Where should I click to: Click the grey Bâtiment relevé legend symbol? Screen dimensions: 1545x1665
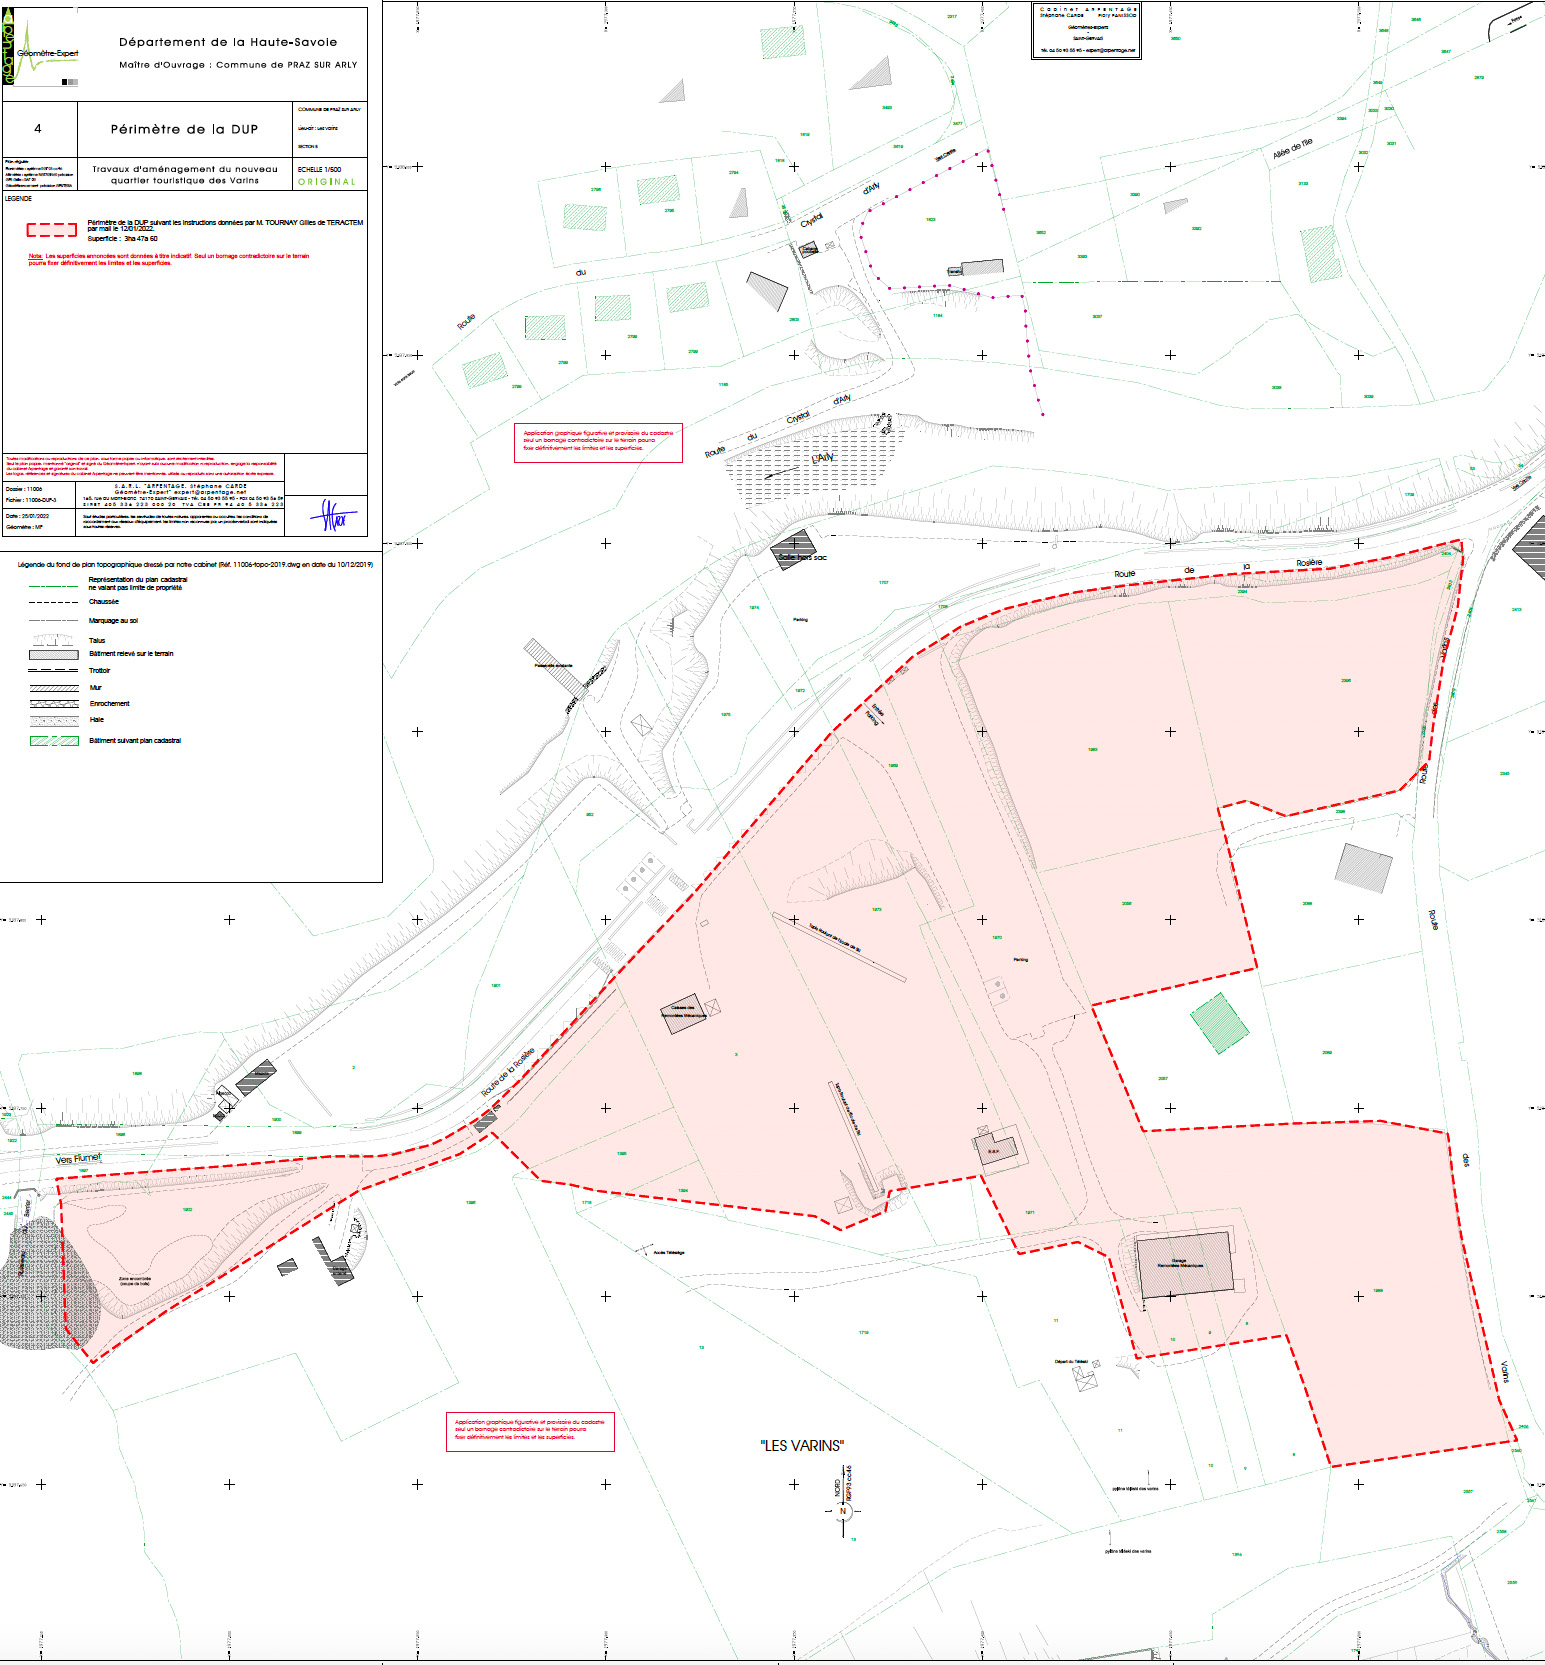tap(54, 654)
